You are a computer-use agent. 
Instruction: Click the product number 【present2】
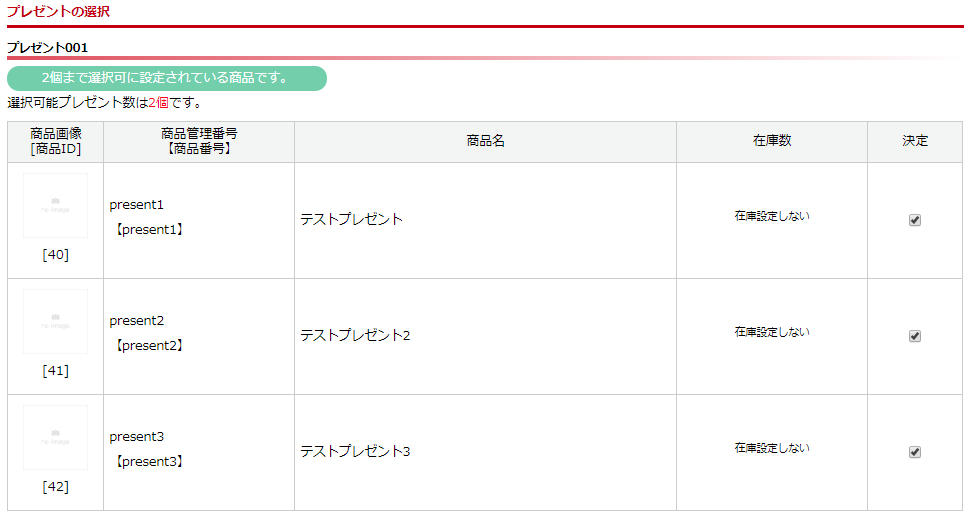[150, 346]
